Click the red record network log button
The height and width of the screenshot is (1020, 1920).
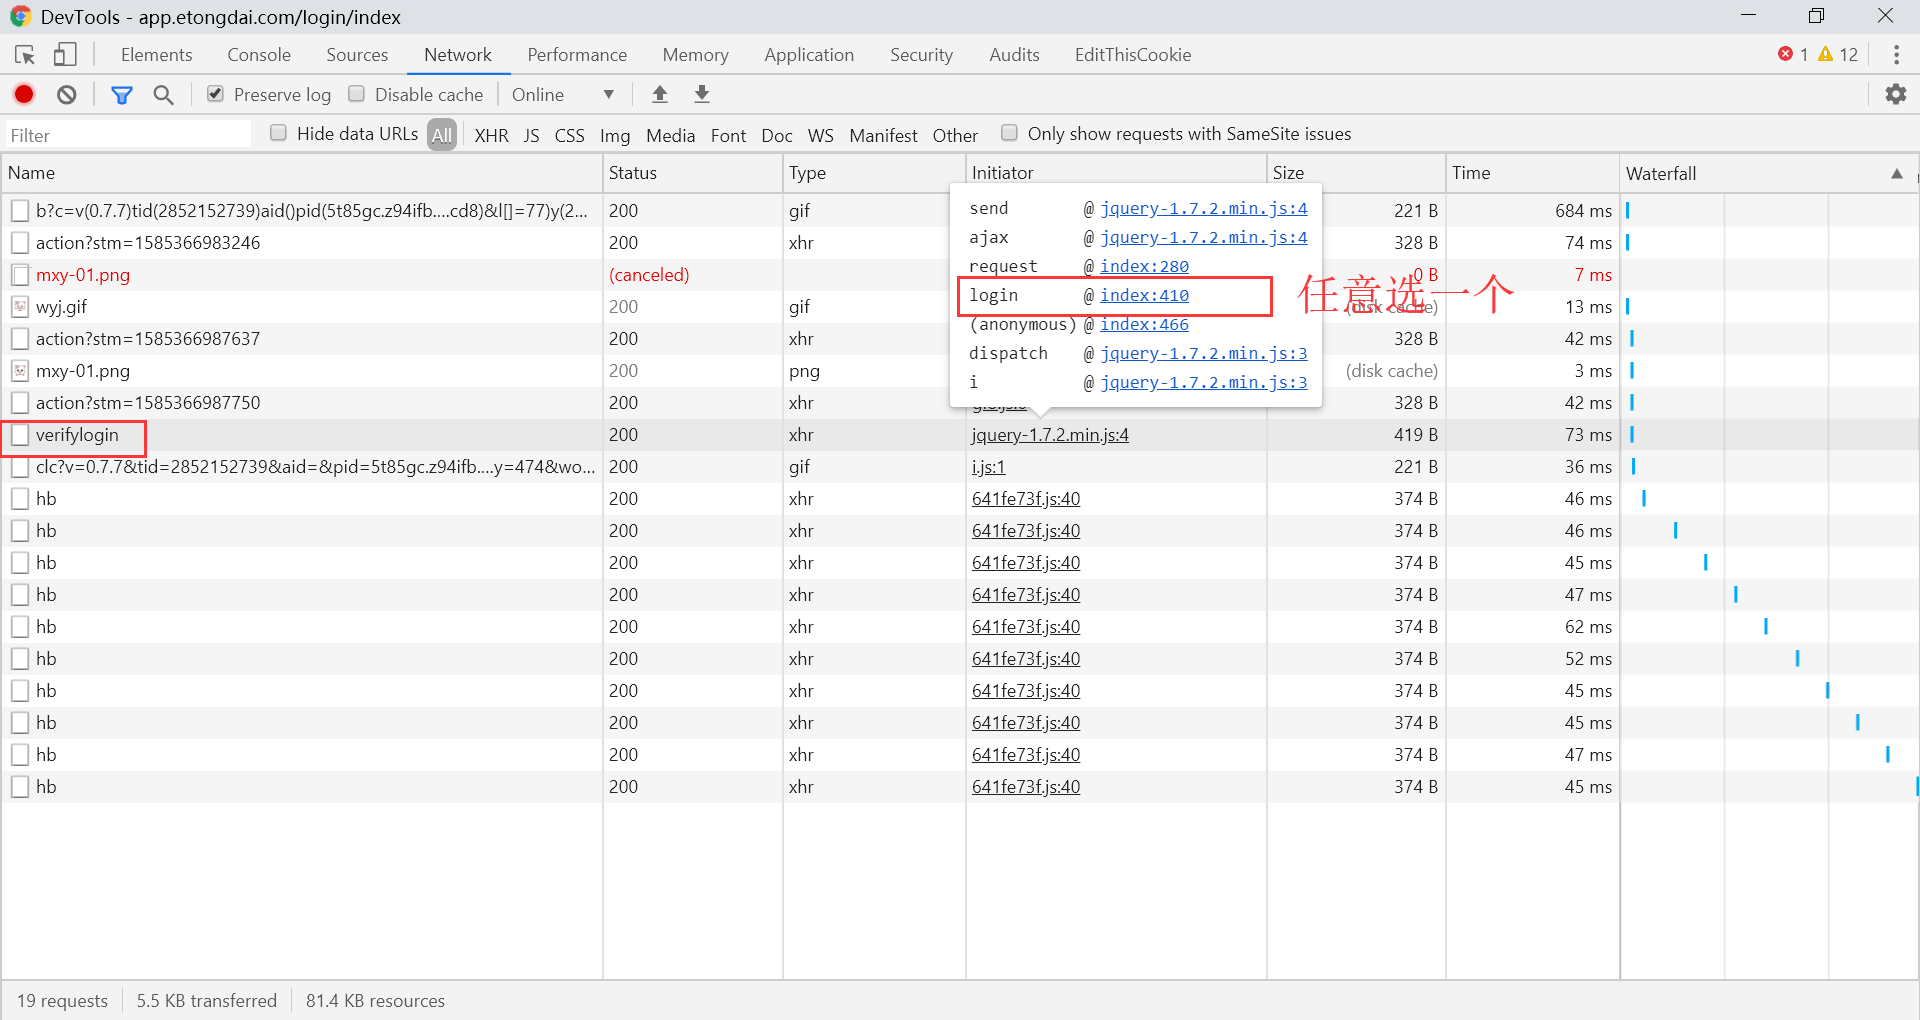[24, 94]
